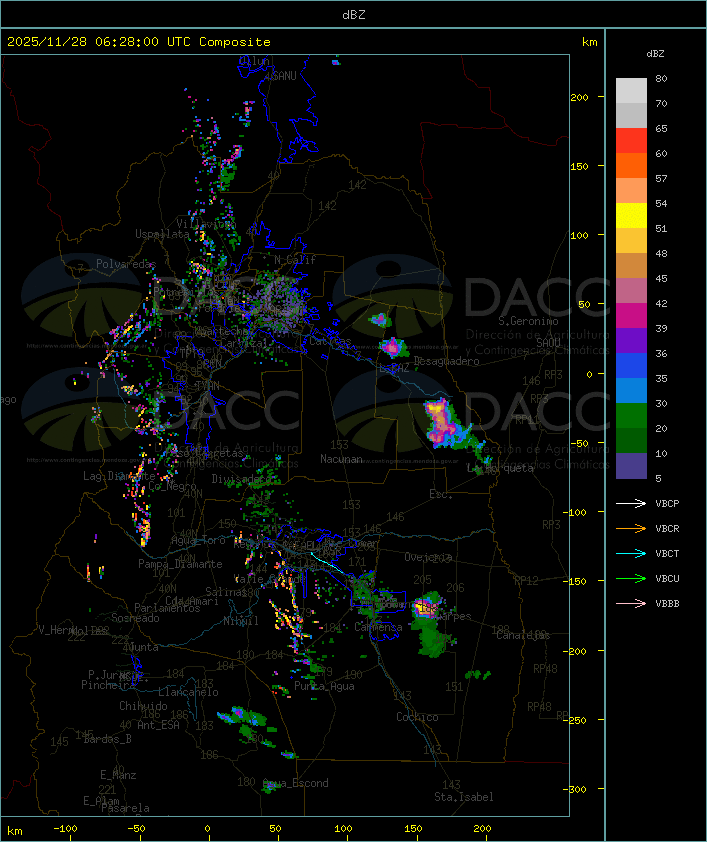
Task: Click the cyan VBCT arrow in legend
Action: (x=631, y=553)
